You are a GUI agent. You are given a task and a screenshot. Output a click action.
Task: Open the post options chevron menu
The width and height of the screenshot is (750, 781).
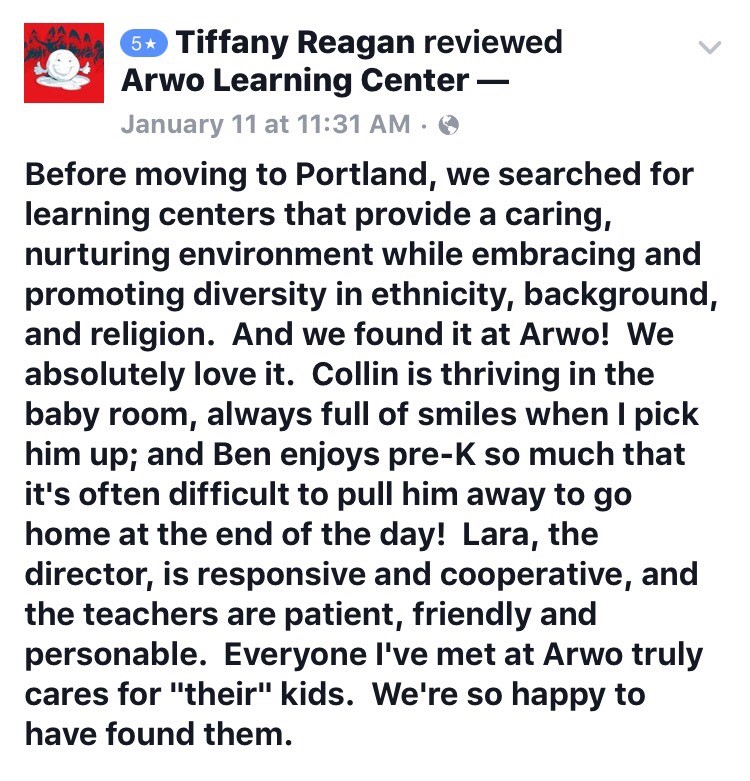710,47
